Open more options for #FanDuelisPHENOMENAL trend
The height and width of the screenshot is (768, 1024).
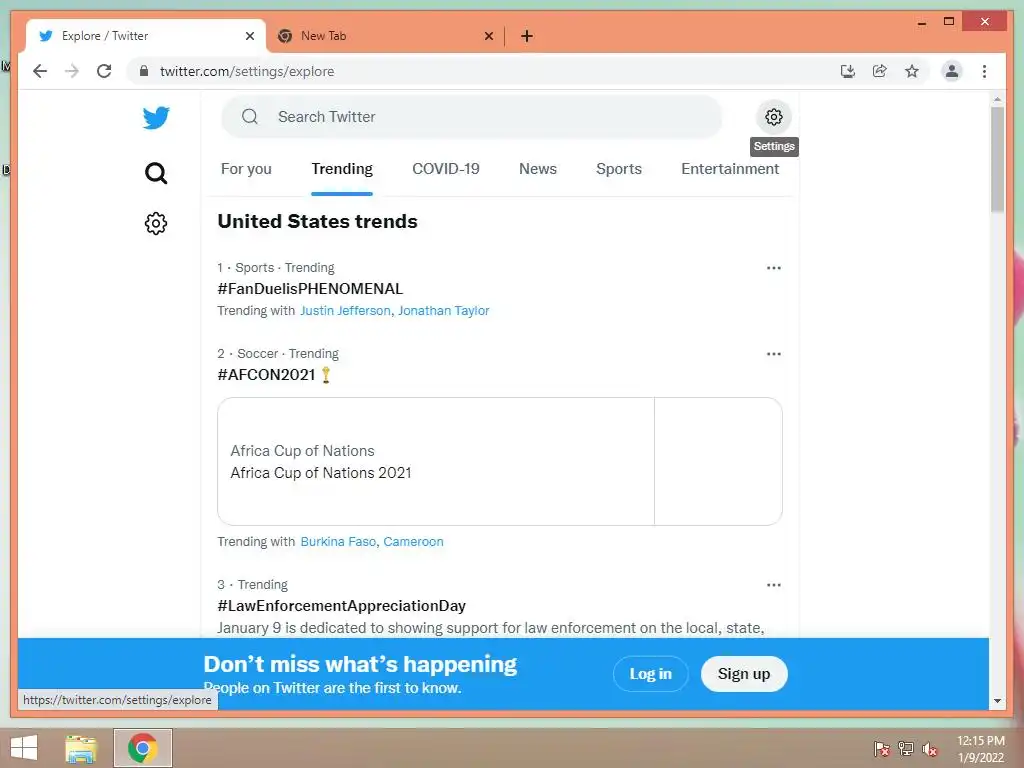tap(773, 268)
